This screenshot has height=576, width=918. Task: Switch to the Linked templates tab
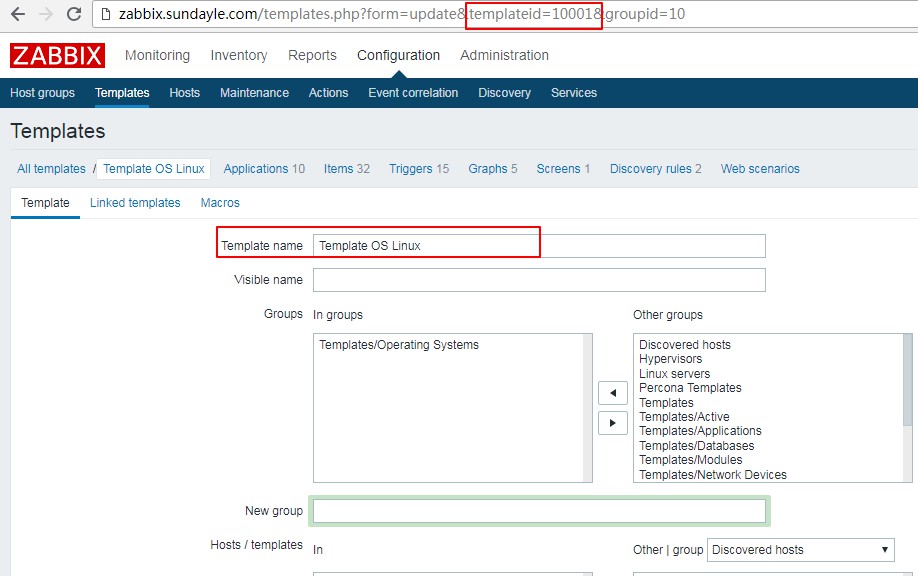tap(135, 202)
